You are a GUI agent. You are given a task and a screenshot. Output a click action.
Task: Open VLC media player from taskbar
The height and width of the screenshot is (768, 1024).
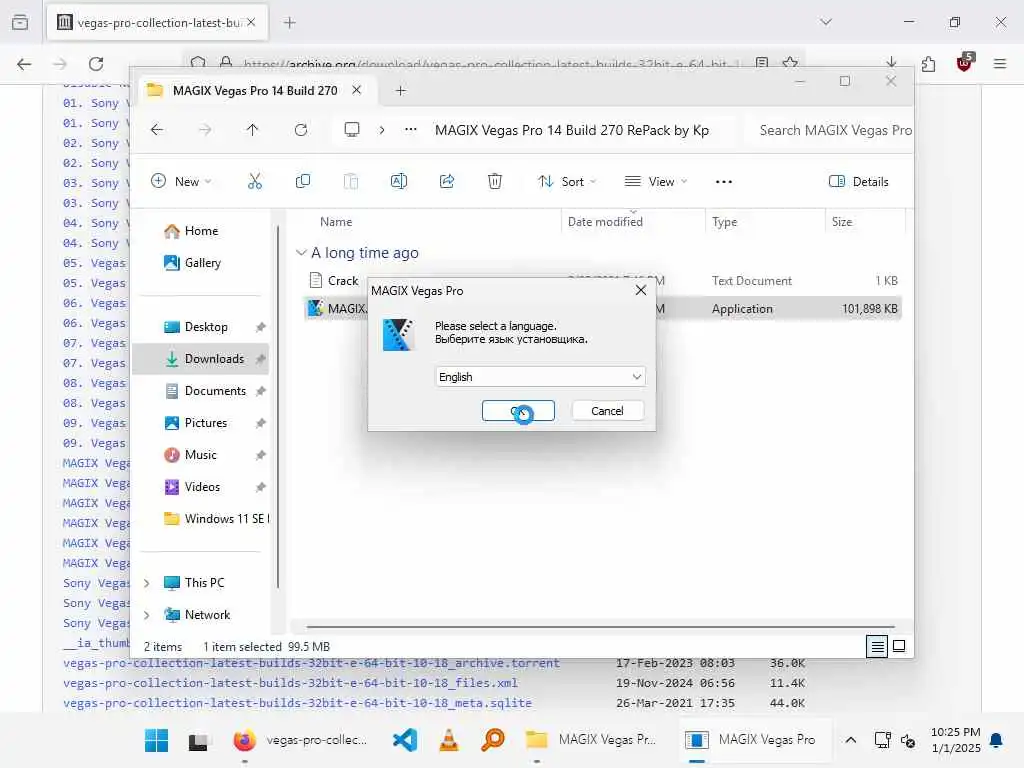pos(449,740)
